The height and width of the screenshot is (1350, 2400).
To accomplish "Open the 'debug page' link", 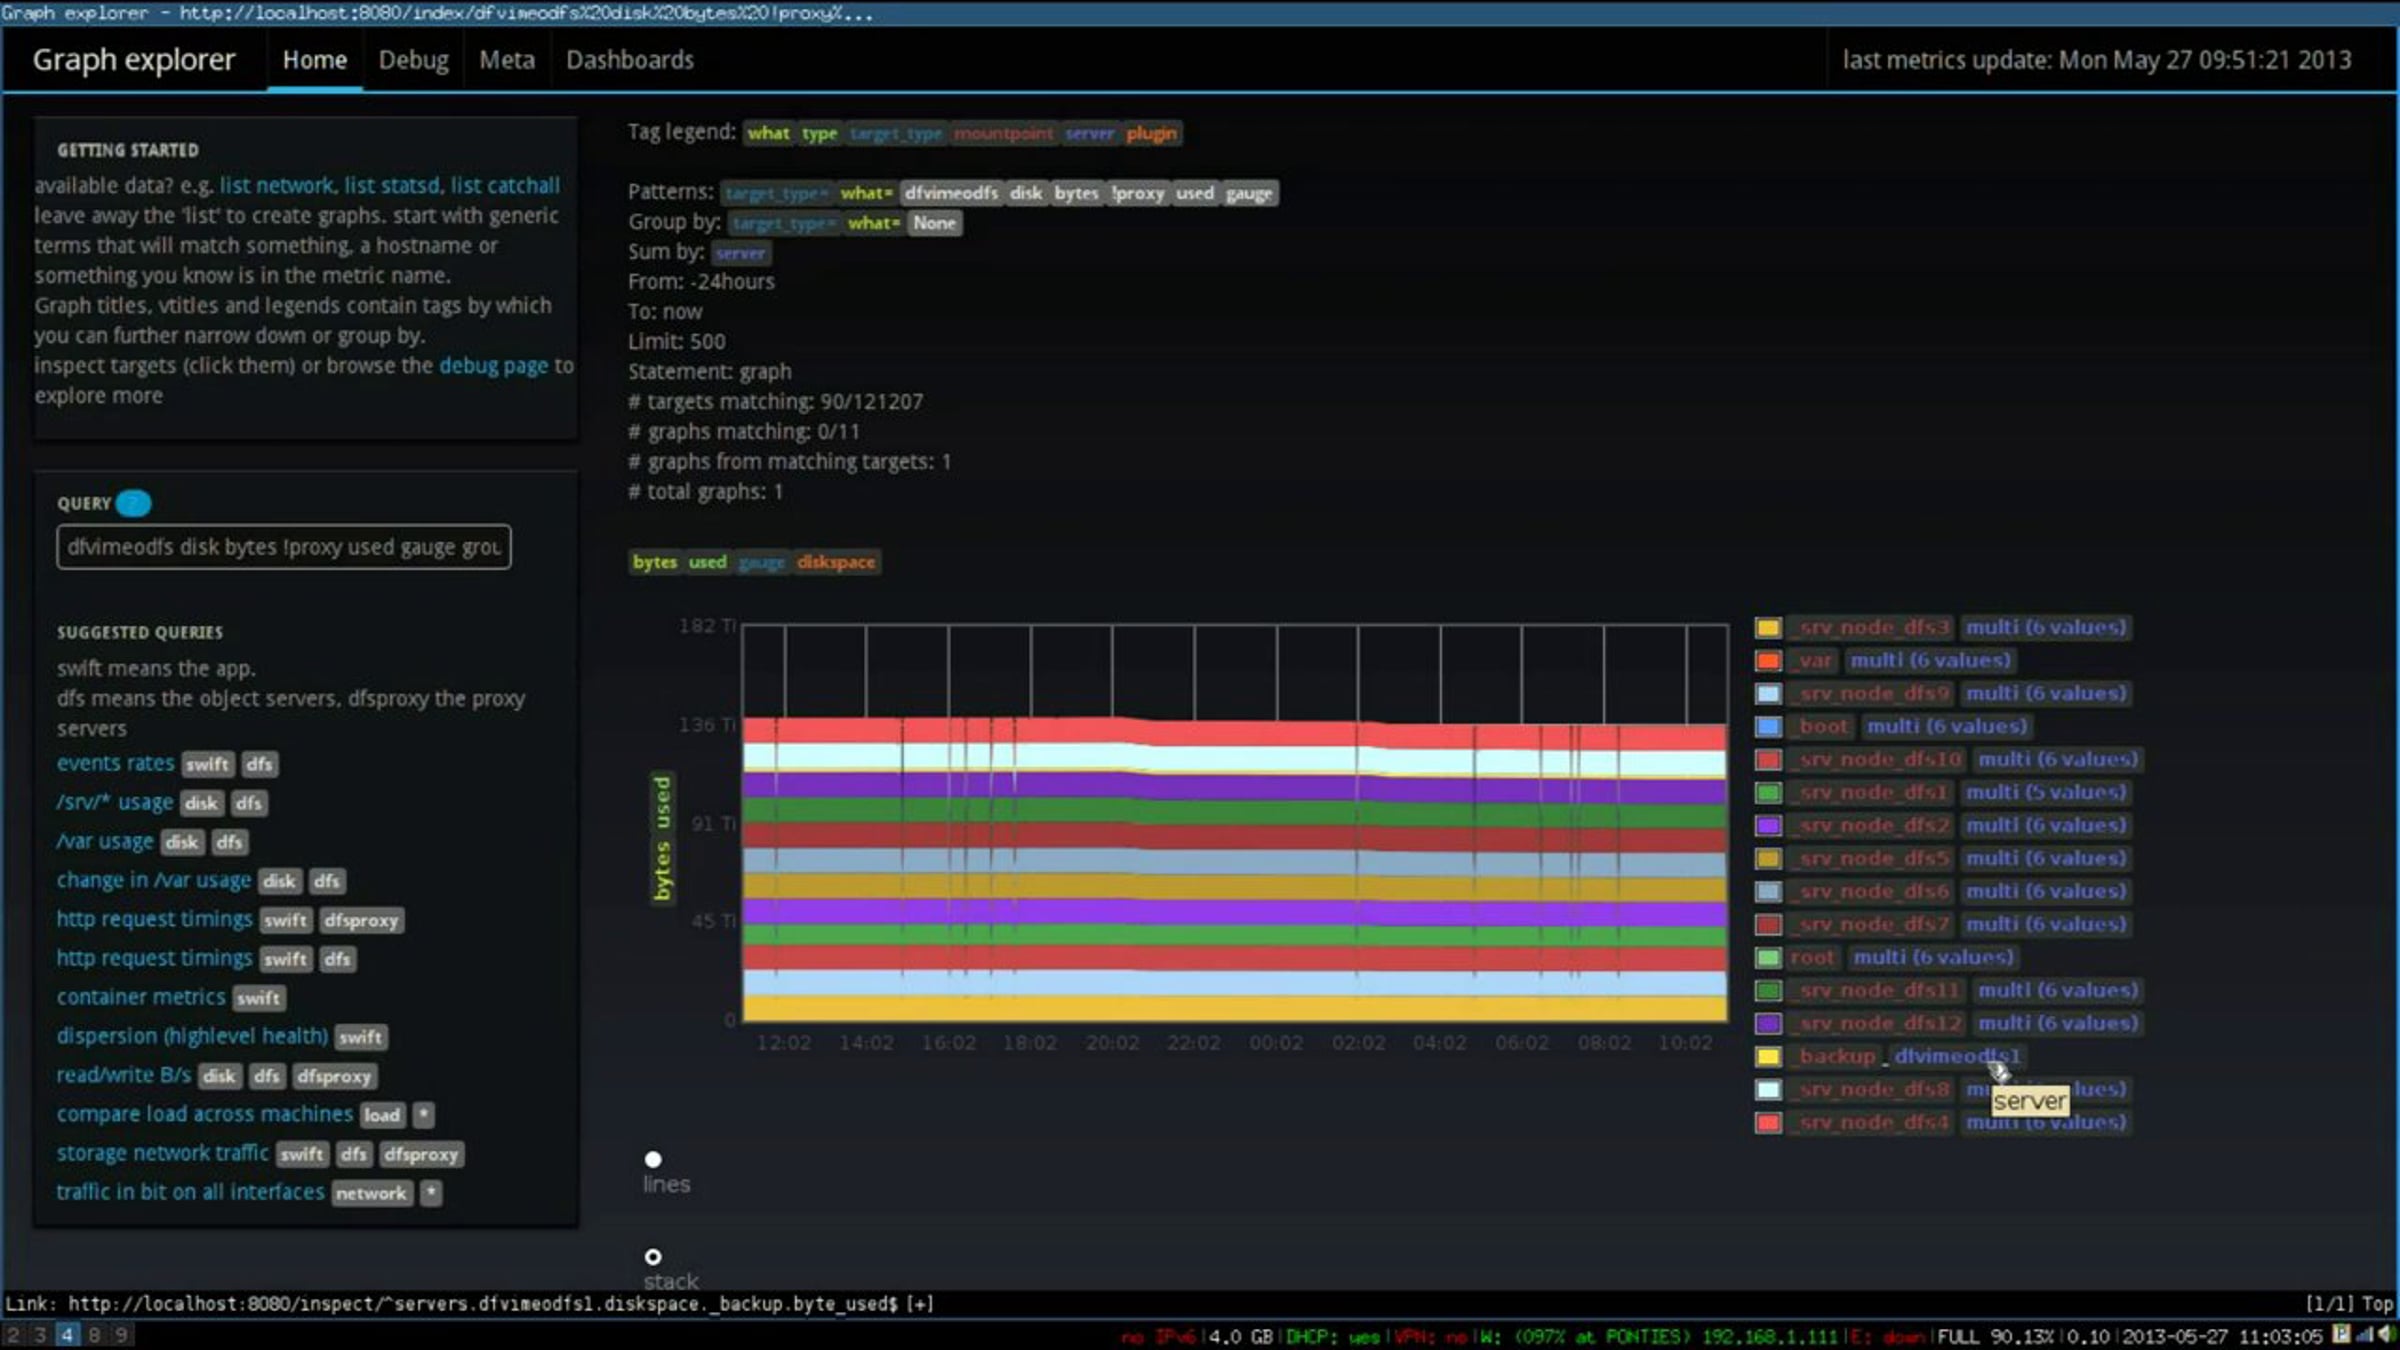I will click(x=493, y=365).
